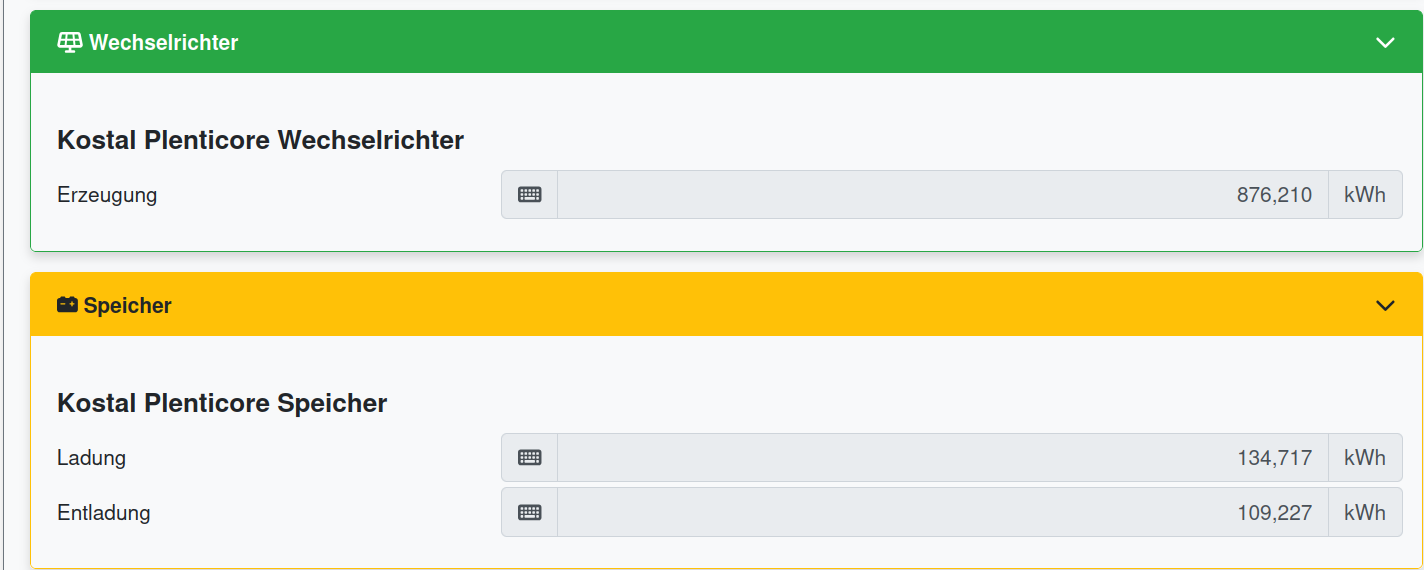Focus the Entladung value field
Screen dimensions: 1424x570
942,513
